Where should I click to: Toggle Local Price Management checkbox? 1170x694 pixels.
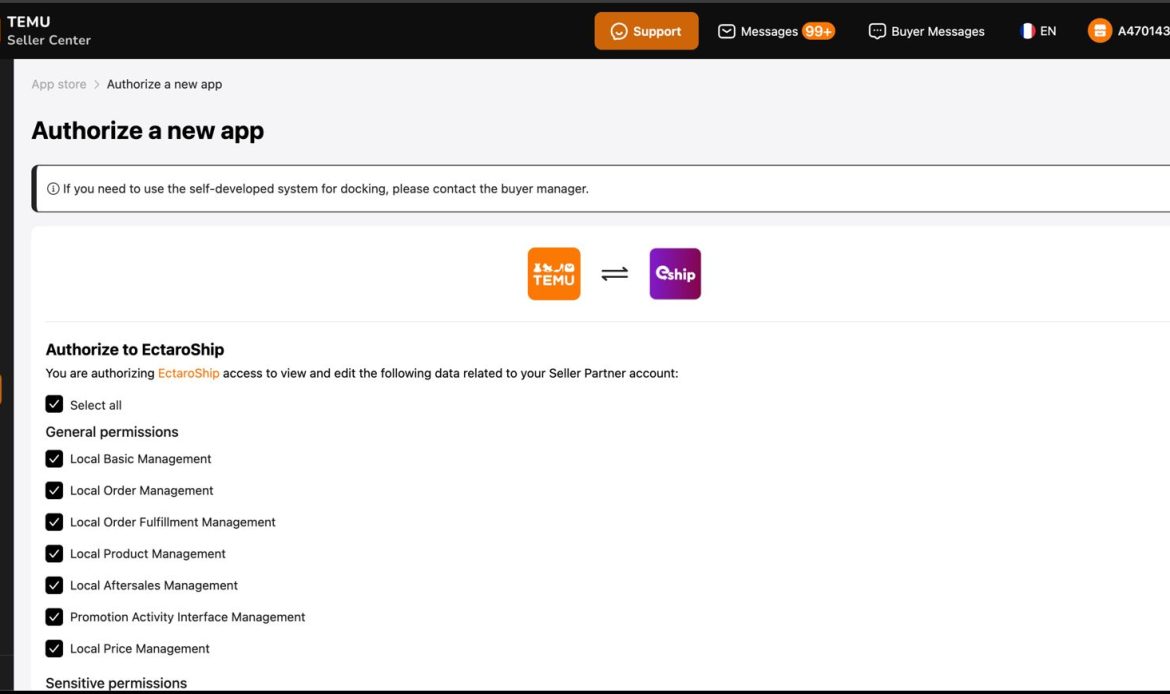click(x=54, y=649)
